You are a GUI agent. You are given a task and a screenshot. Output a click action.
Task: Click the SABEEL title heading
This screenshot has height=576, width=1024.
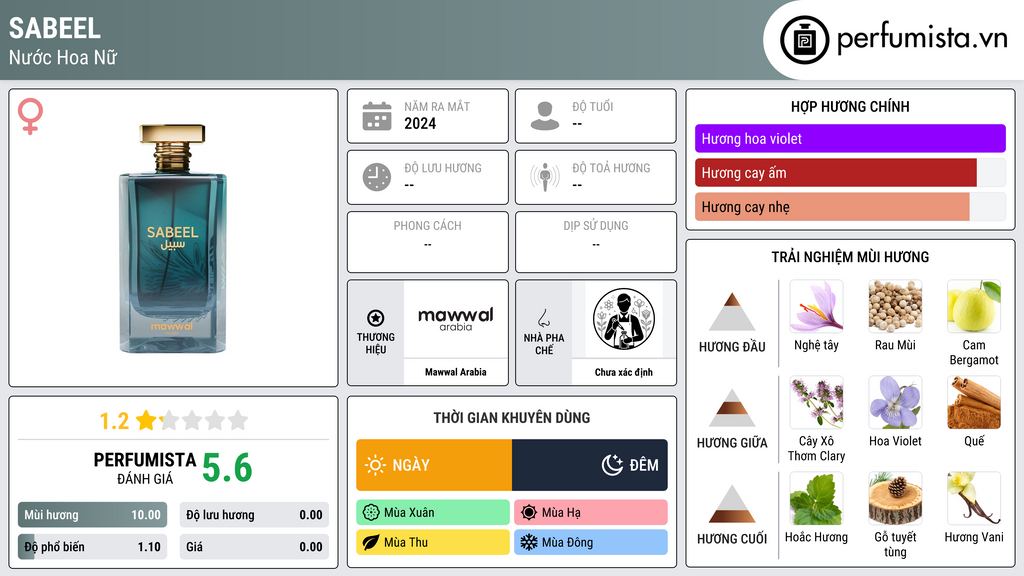tap(55, 28)
